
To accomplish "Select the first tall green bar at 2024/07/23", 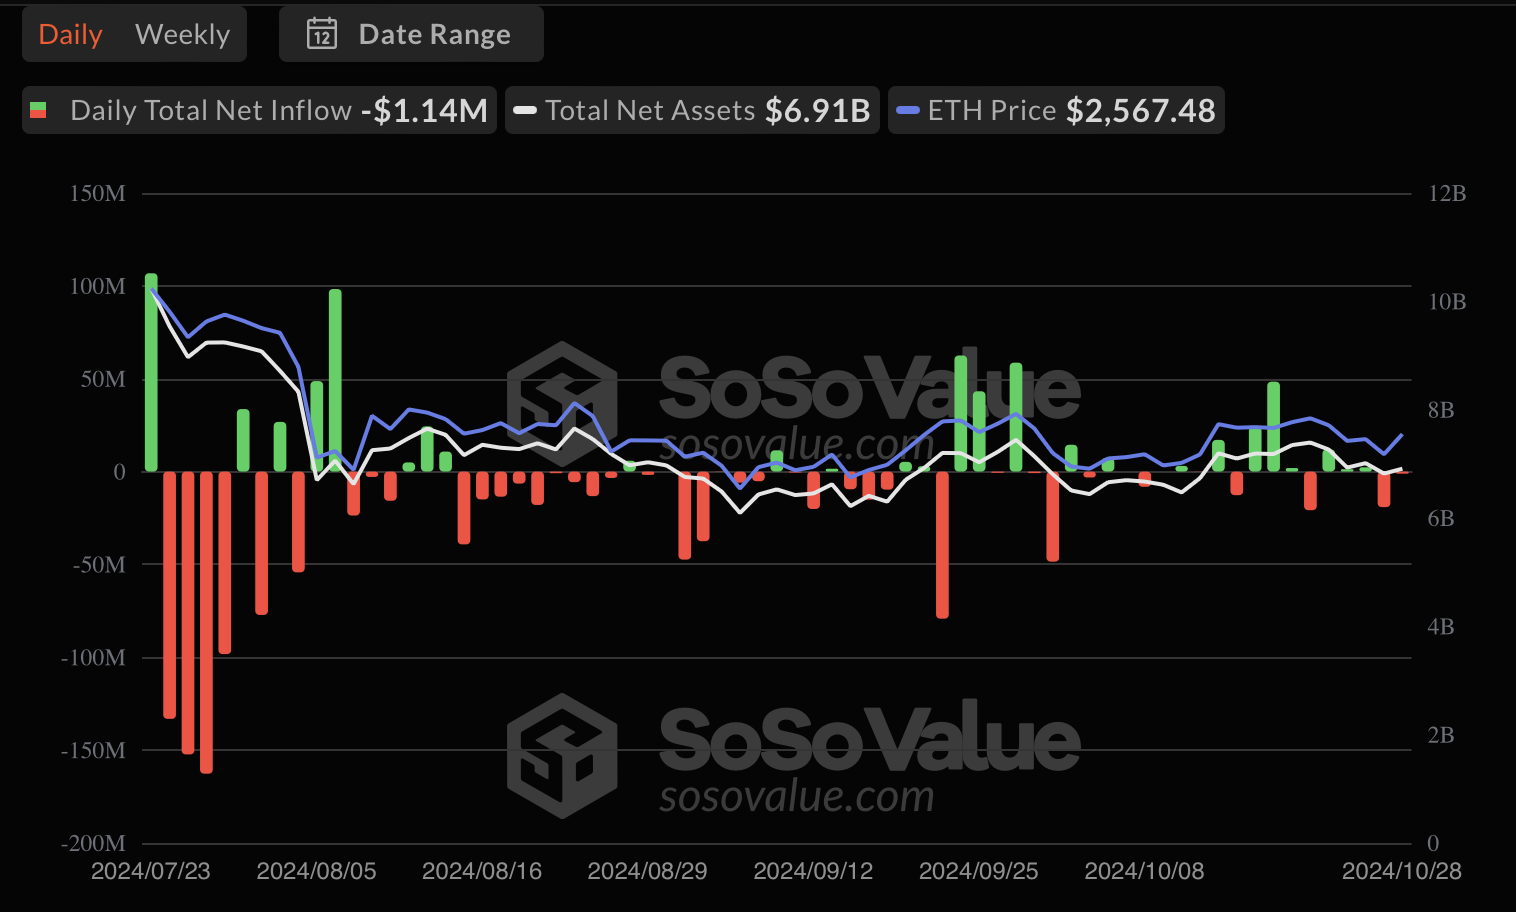I will coord(151,372).
